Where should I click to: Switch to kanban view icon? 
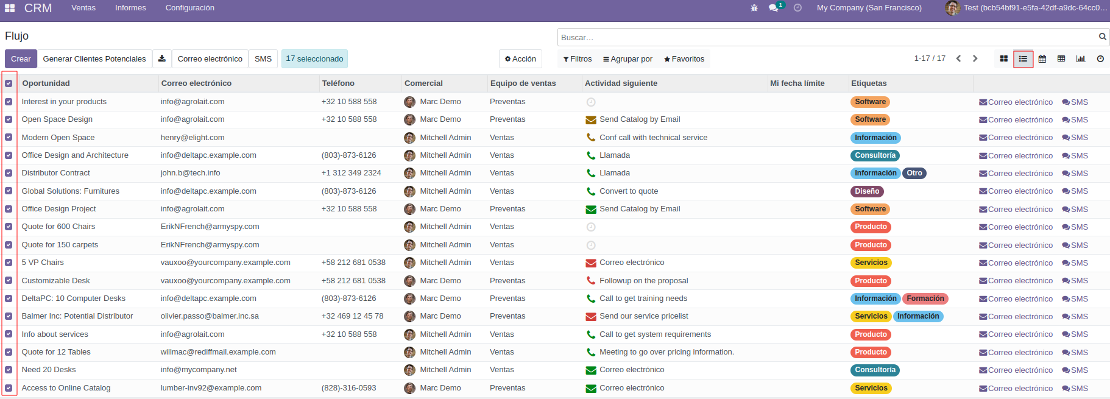pyautogui.click(x=1004, y=59)
